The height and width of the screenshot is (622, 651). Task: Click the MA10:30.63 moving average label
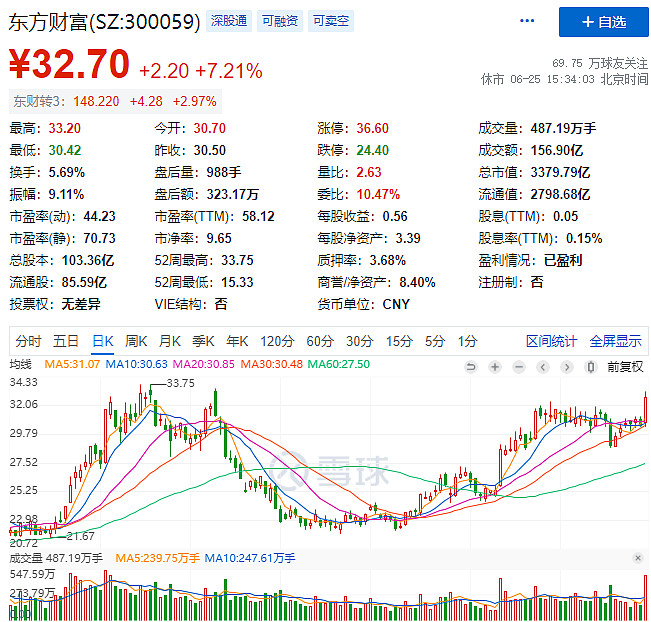pos(136,364)
